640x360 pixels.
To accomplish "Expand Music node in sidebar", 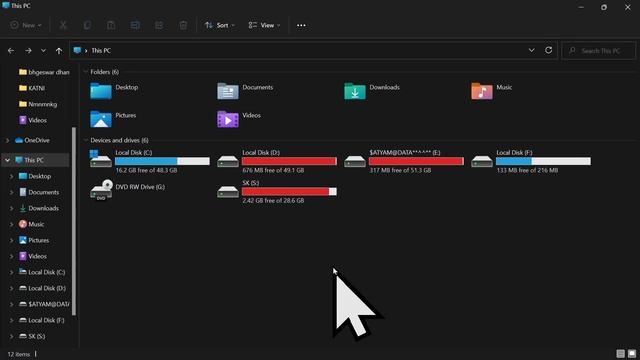I will tap(11, 224).
